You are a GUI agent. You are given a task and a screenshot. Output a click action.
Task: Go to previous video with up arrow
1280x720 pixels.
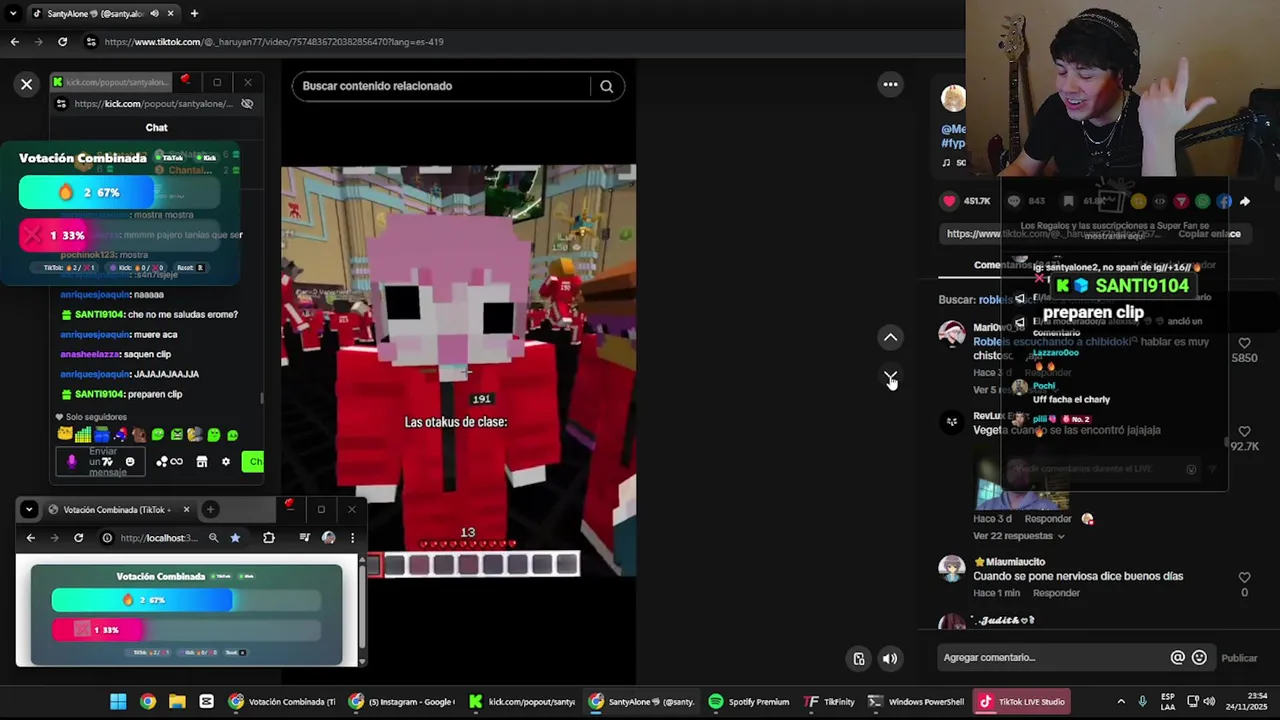890,338
